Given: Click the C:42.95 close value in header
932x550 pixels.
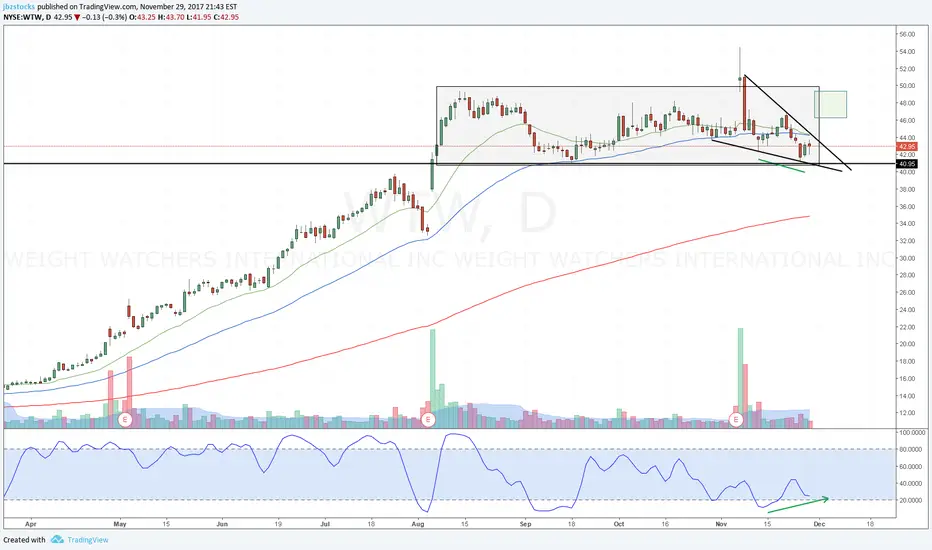Looking at the screenshot, I should [226, 17].
